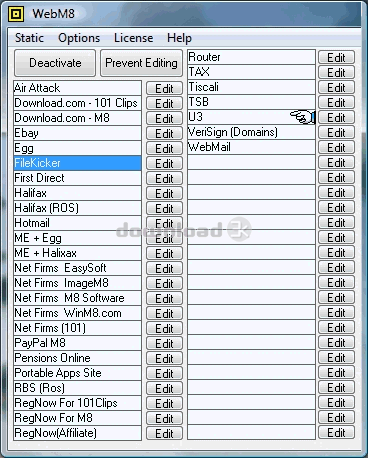Select the U3 entry

[251, 117]
